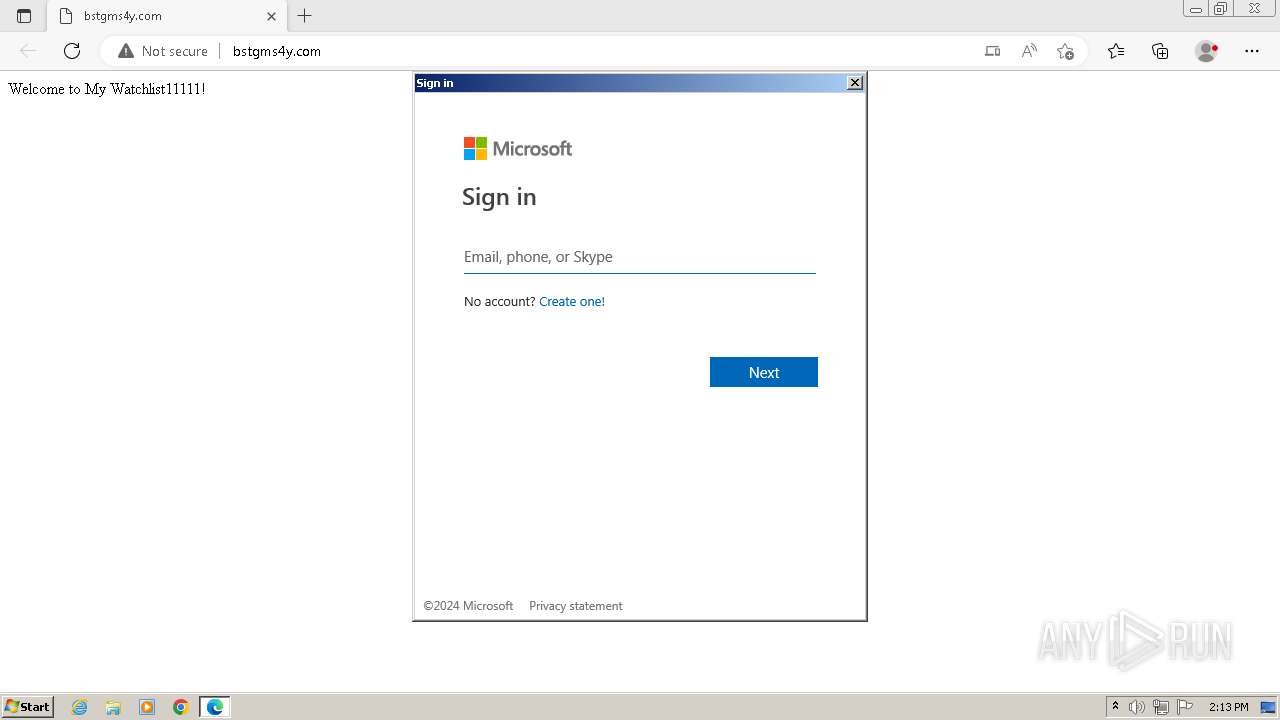The height and width of the screenshot is (720, 1280).
Task: Select the bstgms4y.com browser tab
Action: pos(167,16)
